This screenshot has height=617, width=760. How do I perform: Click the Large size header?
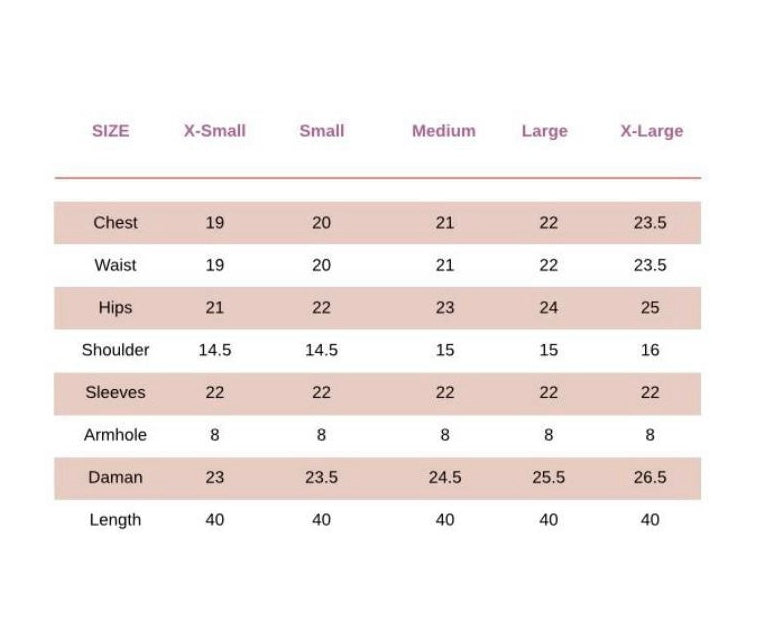pos(544,131)
